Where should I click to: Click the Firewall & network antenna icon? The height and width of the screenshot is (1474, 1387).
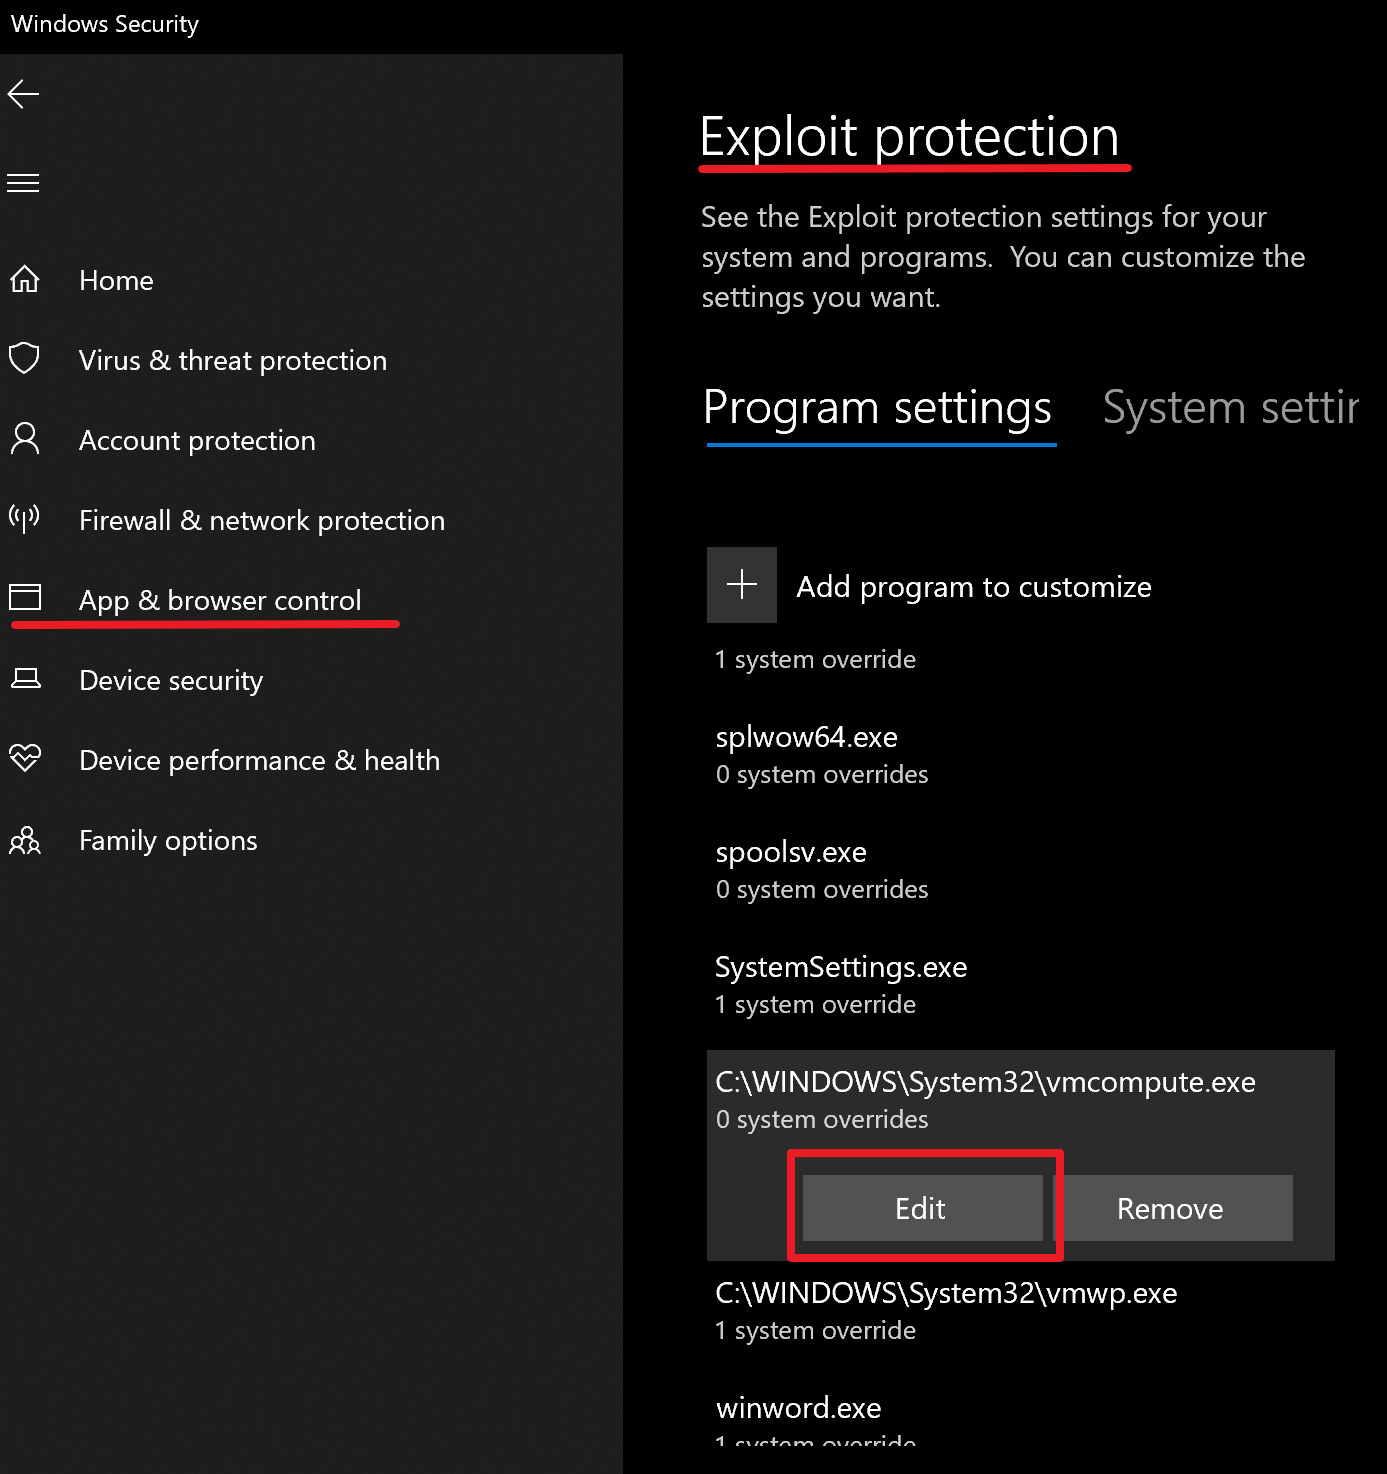coord(25,518)
